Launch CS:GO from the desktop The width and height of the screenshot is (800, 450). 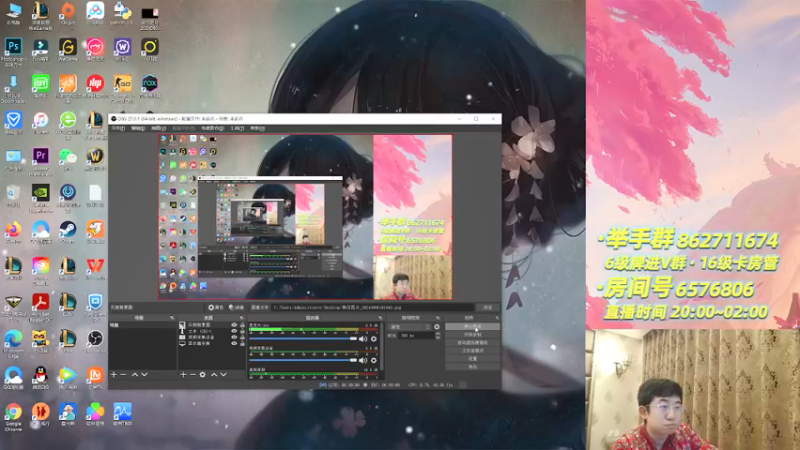(x=122, y=83)
